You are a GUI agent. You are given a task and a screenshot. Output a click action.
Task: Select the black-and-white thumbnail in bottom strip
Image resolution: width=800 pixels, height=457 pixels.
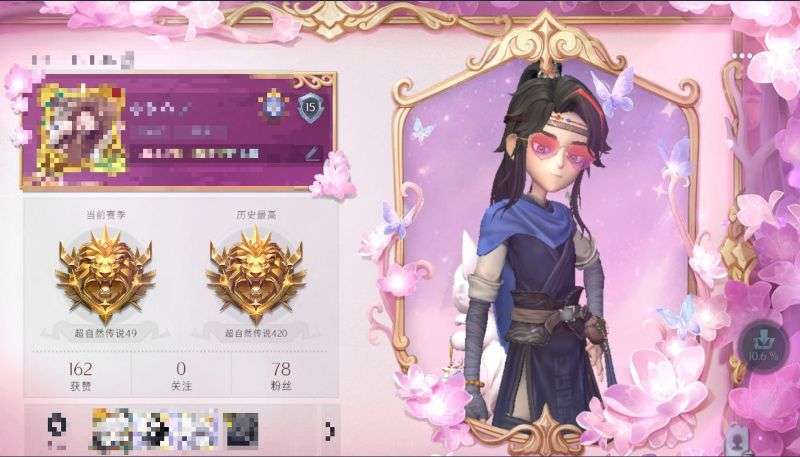[x=155, y=430]
